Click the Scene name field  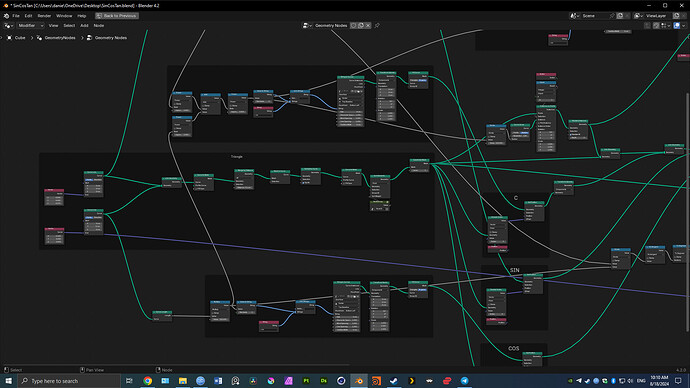click(594, 16)
